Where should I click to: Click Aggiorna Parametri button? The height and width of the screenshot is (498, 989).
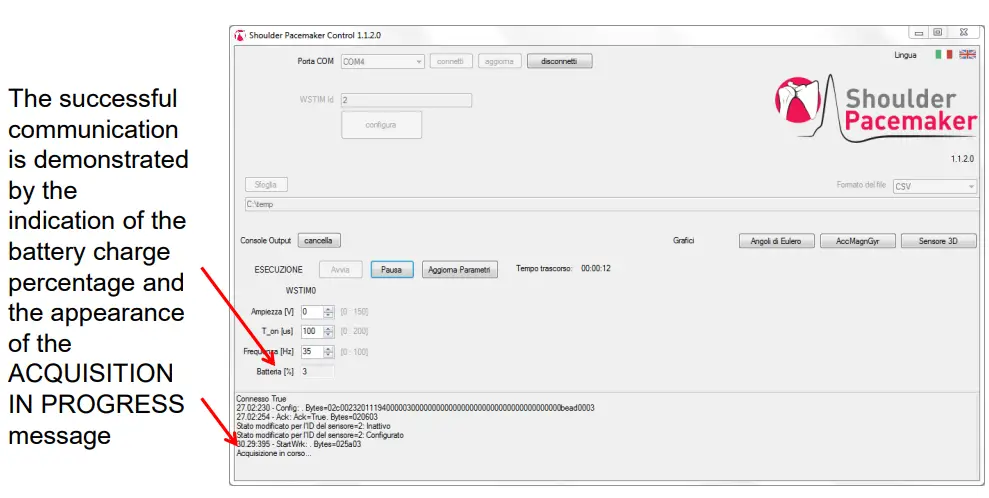pos(460,269)
